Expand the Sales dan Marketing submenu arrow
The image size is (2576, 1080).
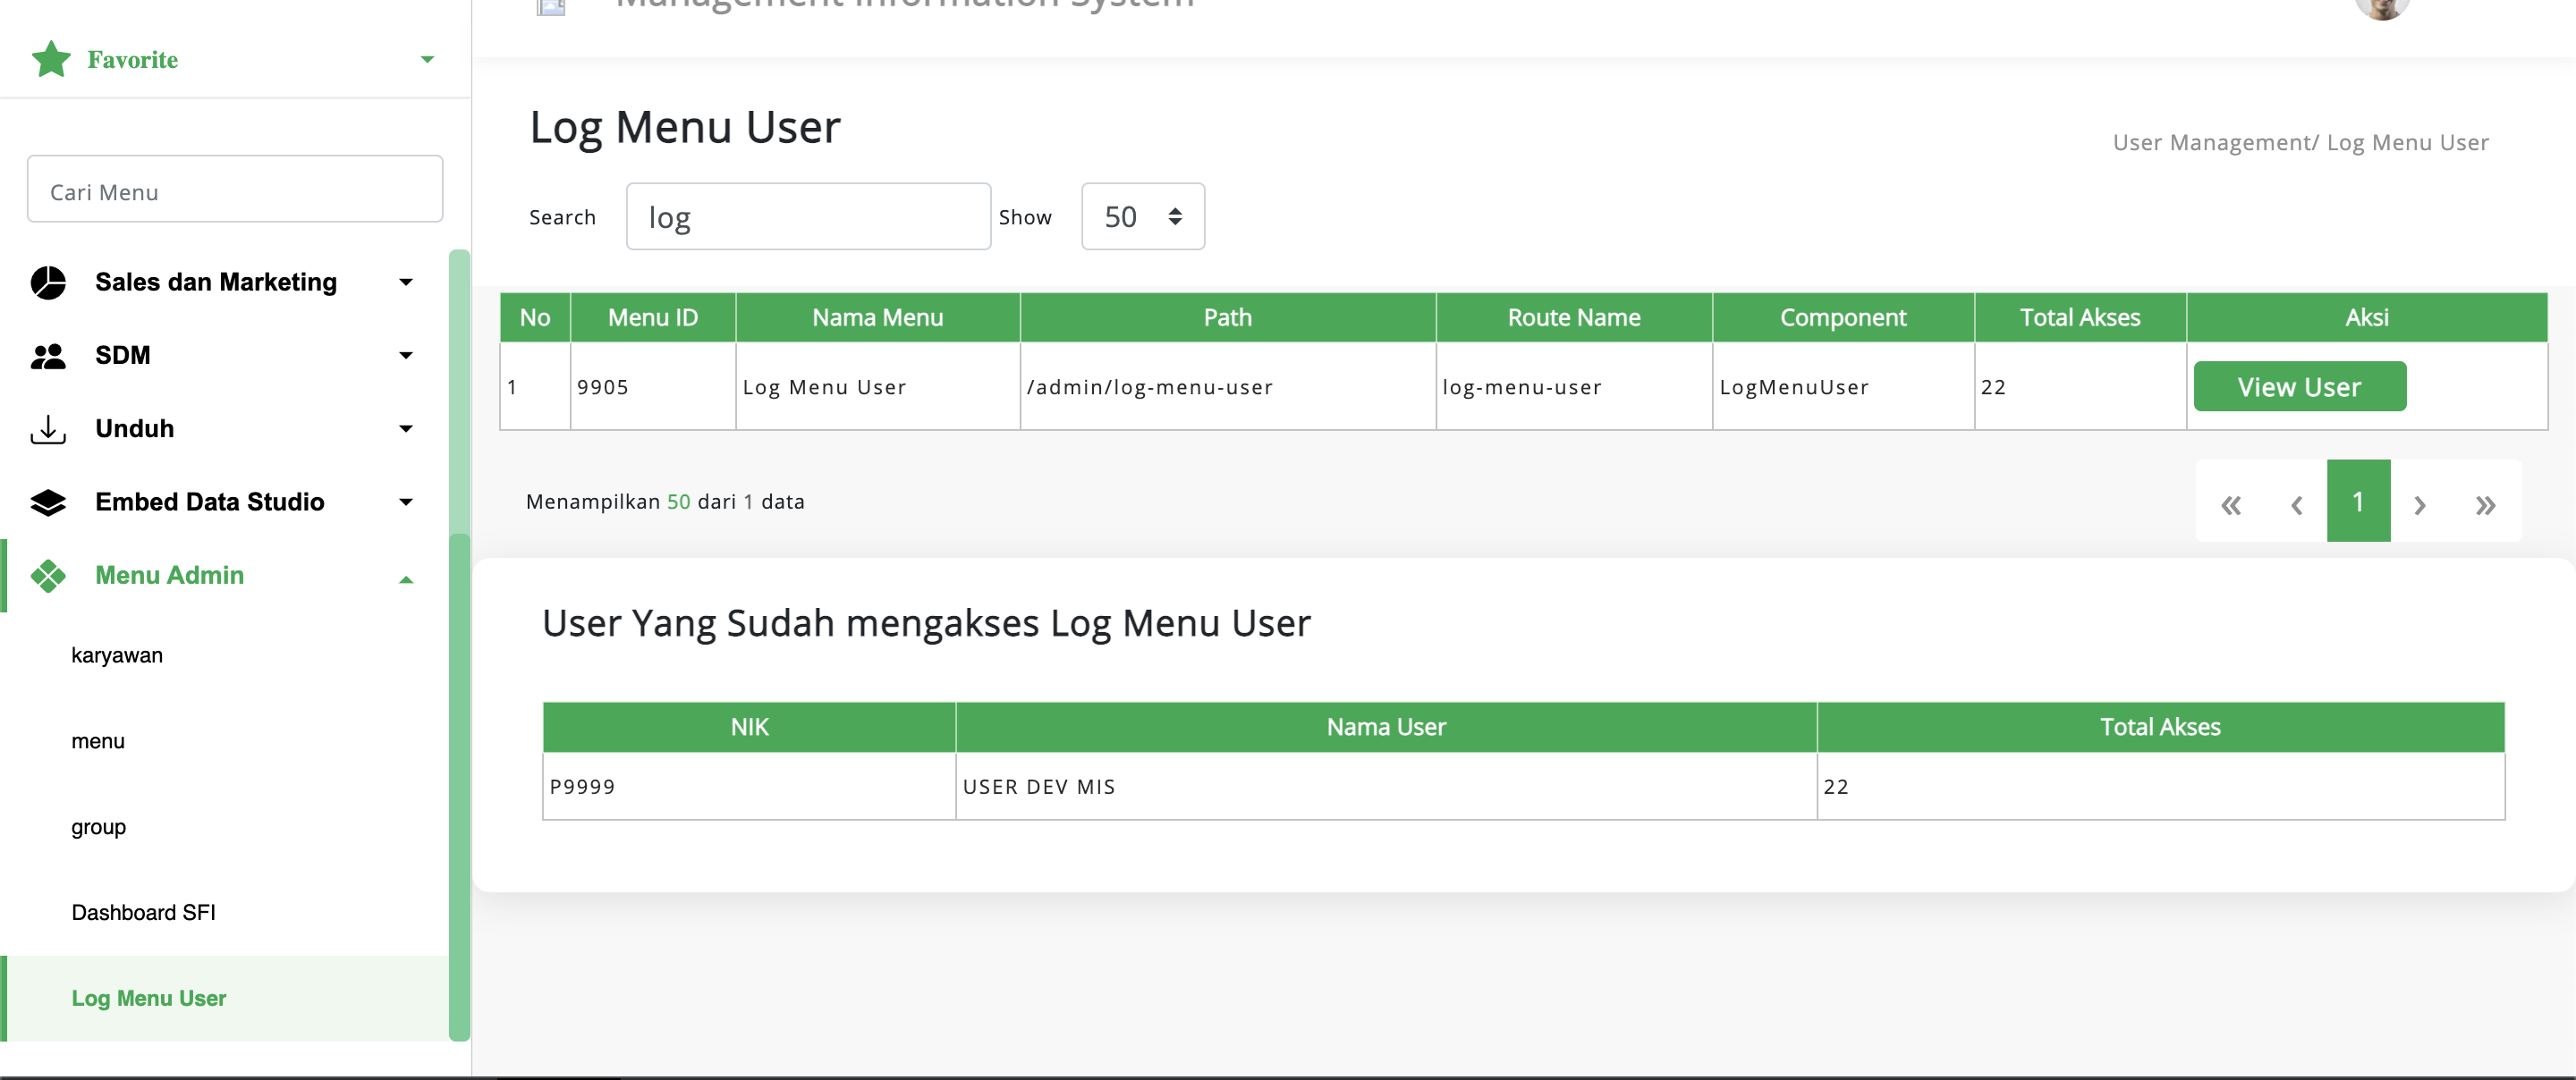[406, 283]
